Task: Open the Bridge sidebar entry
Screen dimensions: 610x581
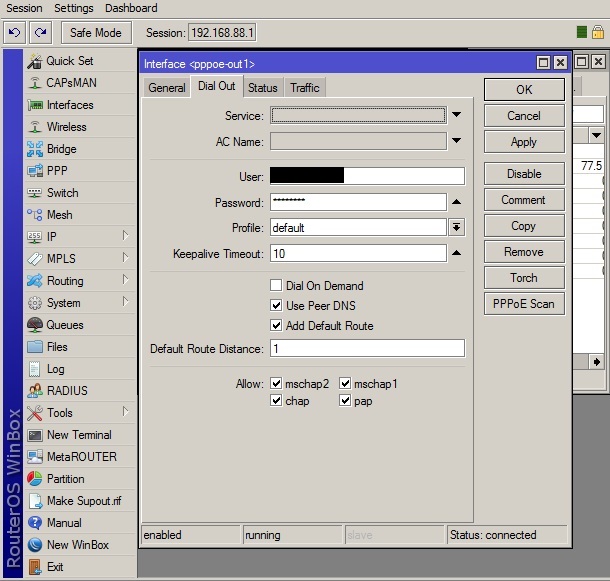Action: (81, 149)
